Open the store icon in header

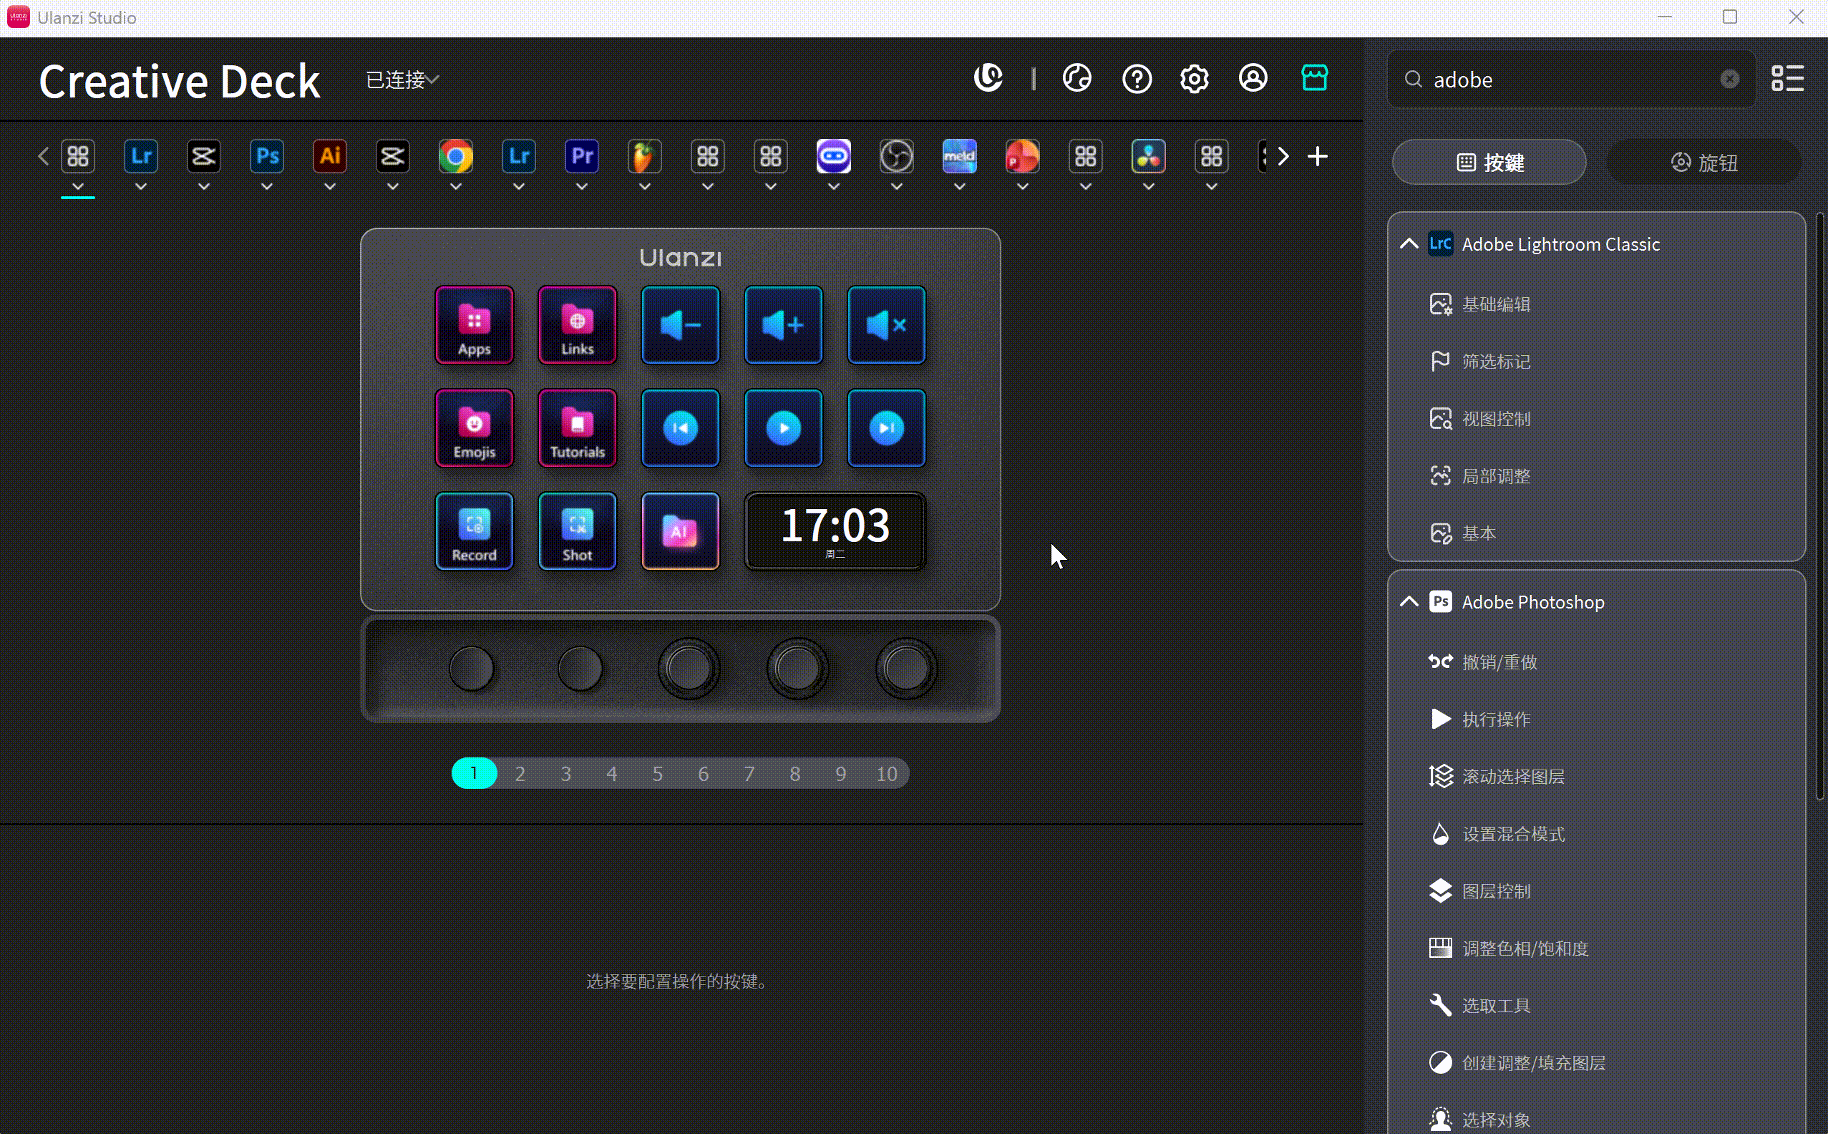[x=1314, y=78]
